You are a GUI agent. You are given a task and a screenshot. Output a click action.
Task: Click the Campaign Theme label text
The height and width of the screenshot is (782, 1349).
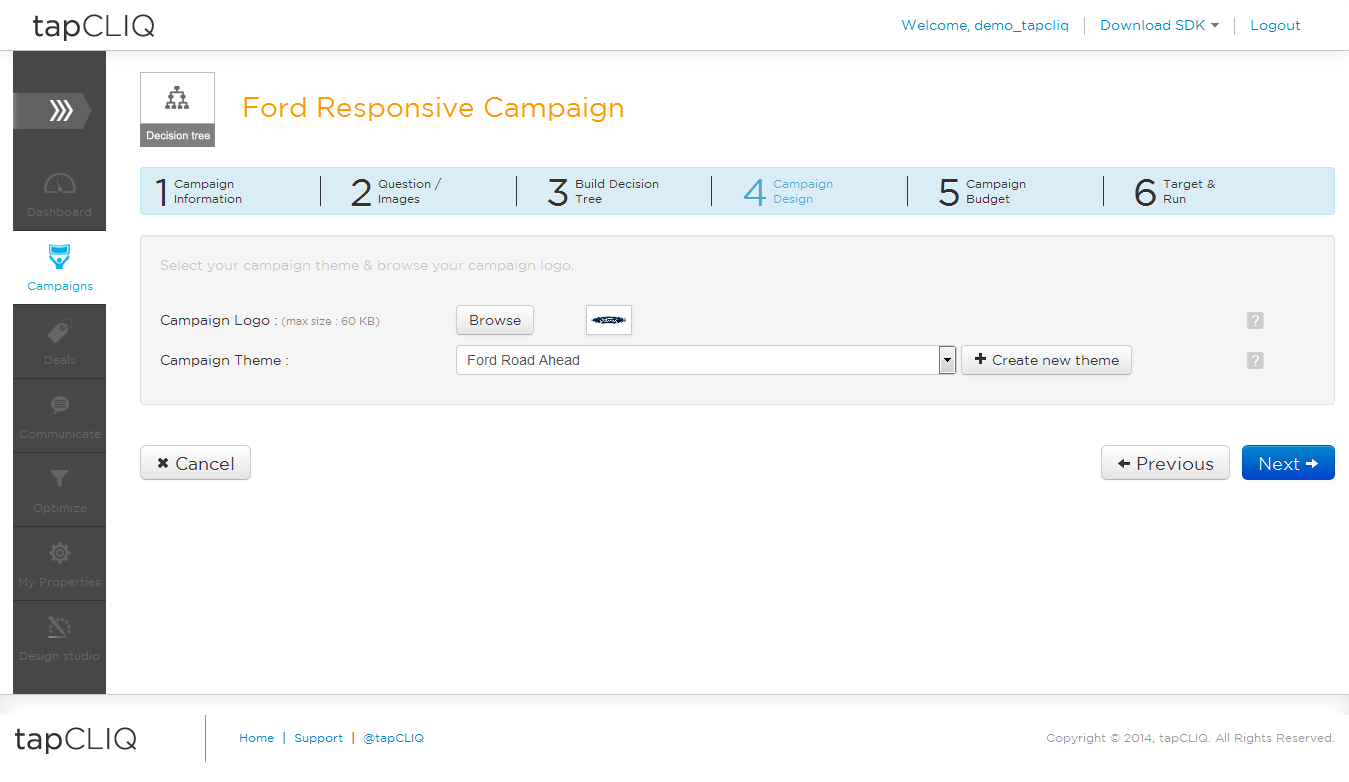click(224, 360)
